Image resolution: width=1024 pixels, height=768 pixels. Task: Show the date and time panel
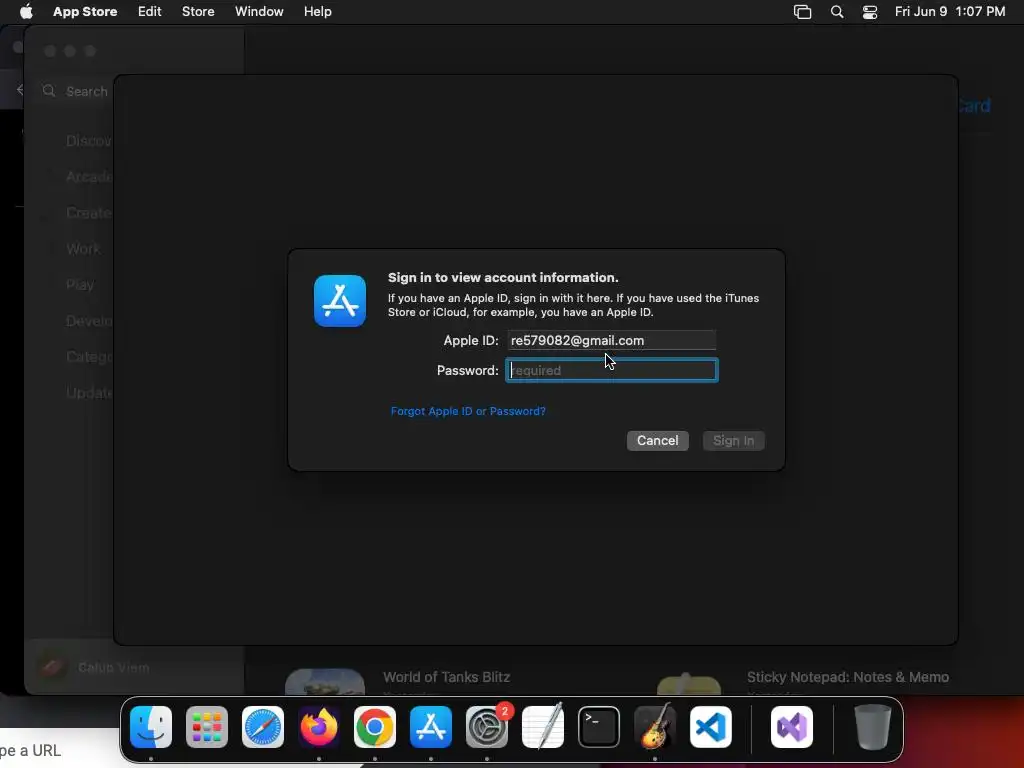coord(950,12)
